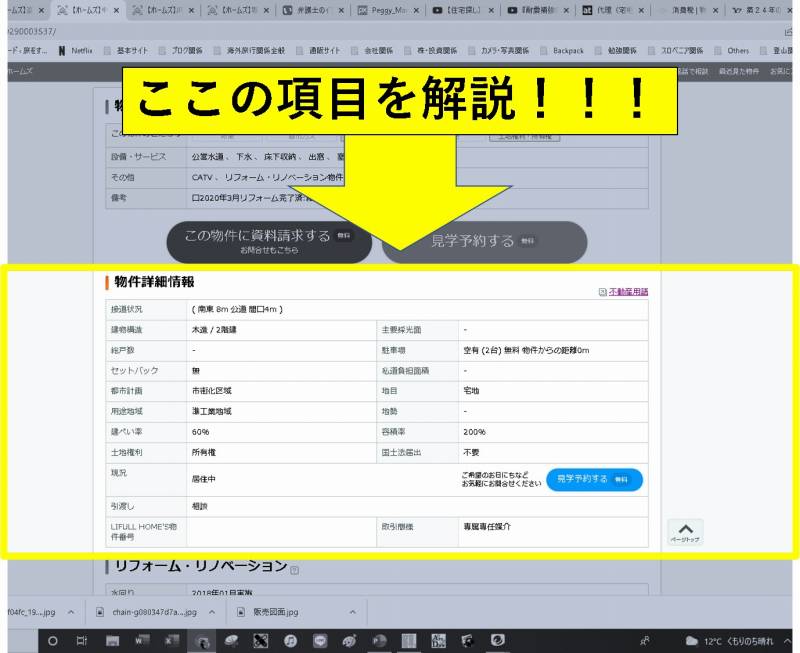Open the weather widget showing 12°C
Image resolution: width=800 pixels, height=653 pixels.
(x=729, y=641)
